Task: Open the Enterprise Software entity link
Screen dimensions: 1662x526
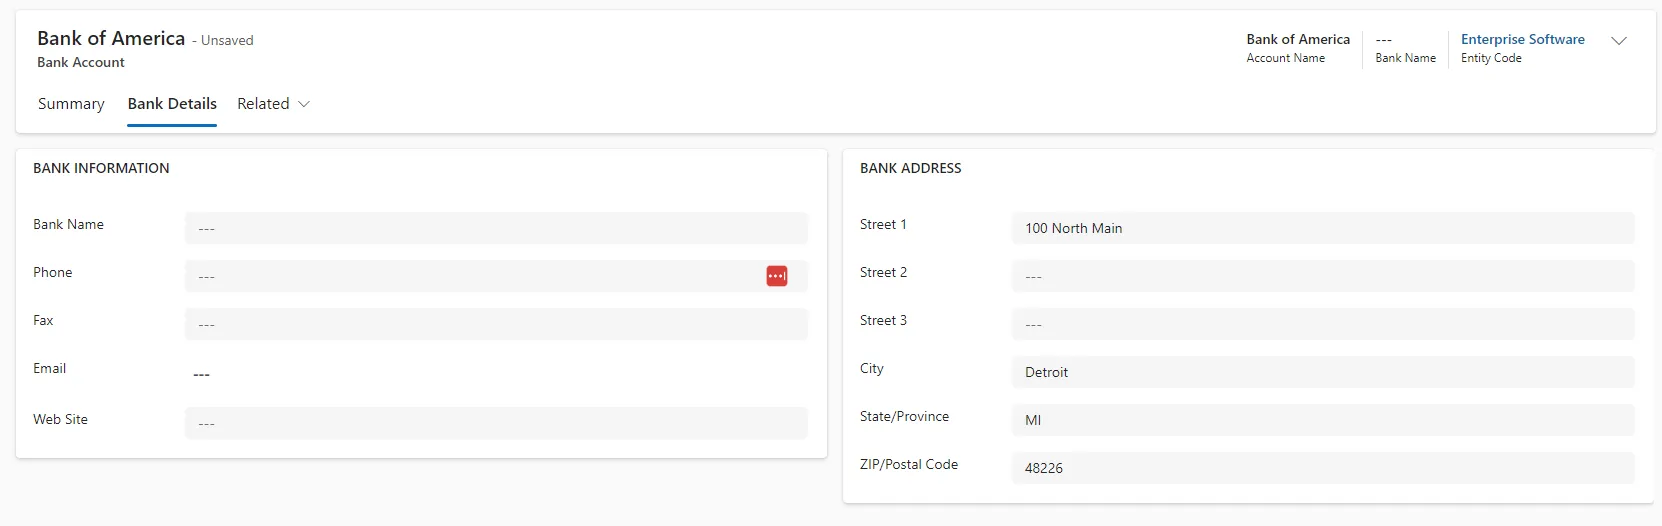Action: (x=1522, y=39)
